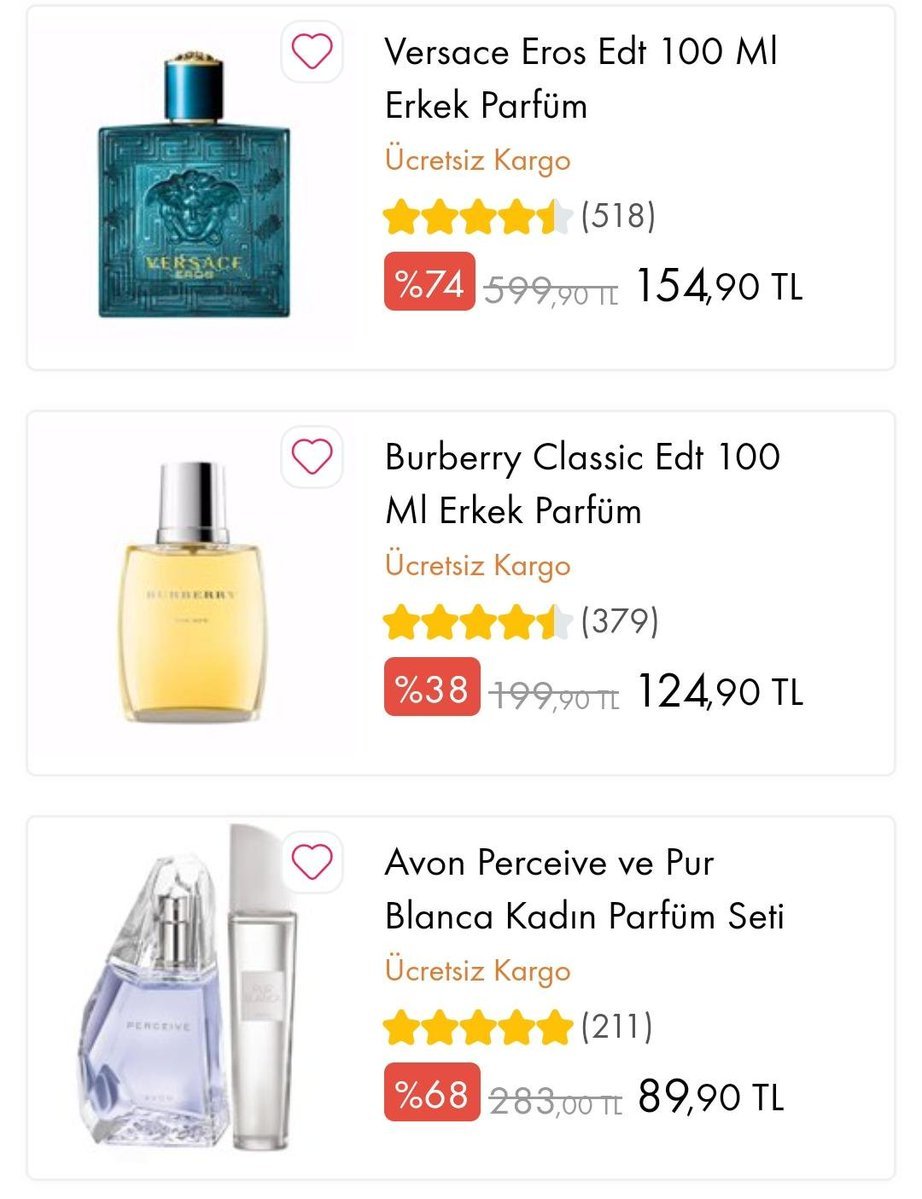View the Avon Perceive bottles image

click(x=188, y=987)
